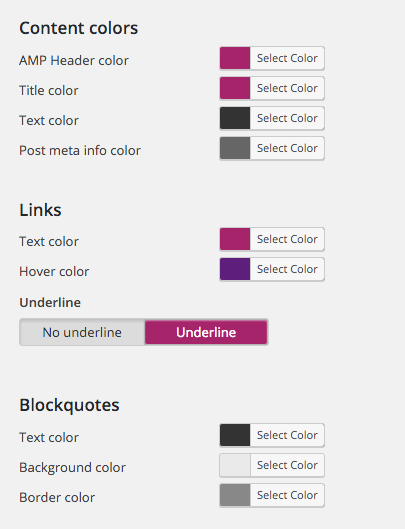
Task: Select the Underline toggle option
Action: (x=206, y=332)
